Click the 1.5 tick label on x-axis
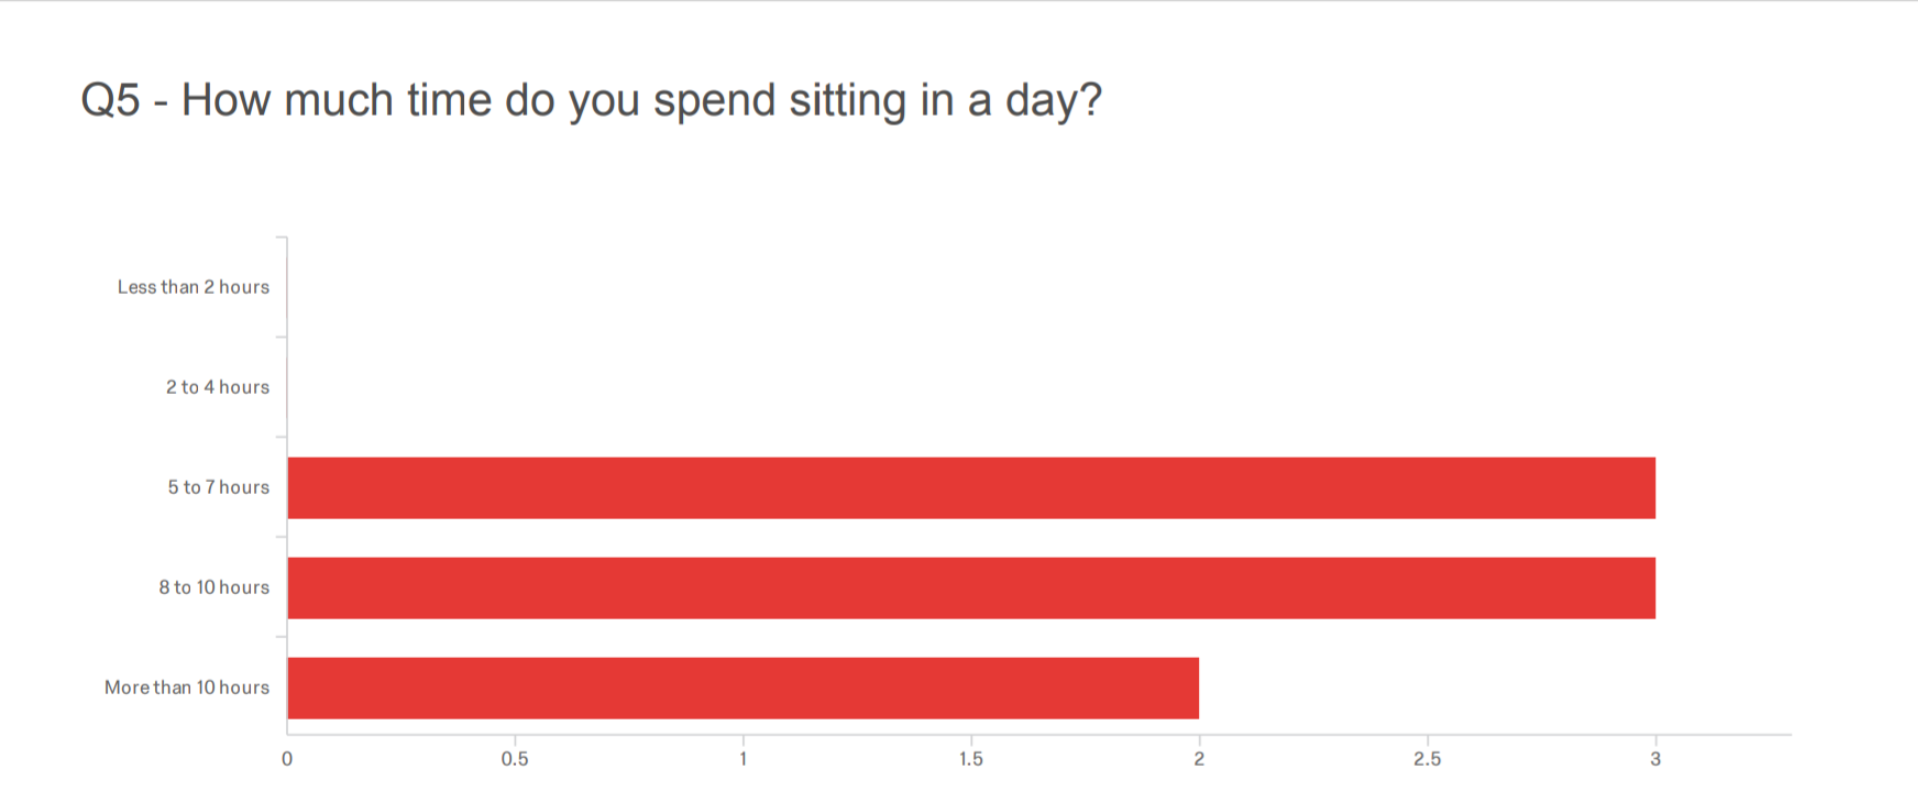1918x806 pixels. pyautogui.click(x=971, y=759)
